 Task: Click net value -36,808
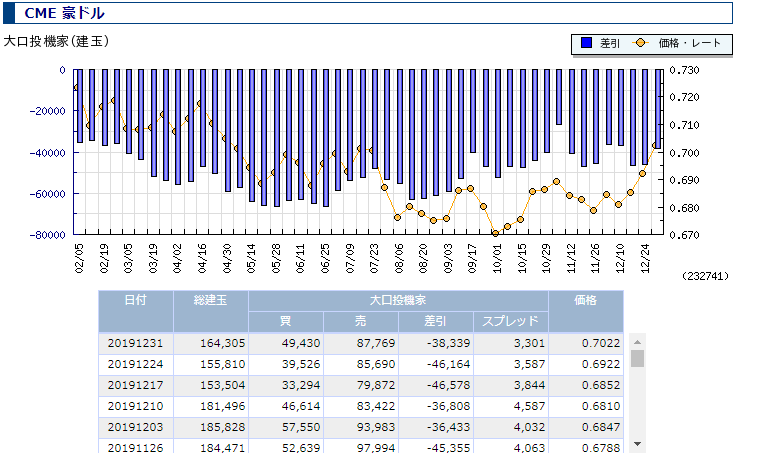pyautogui.click(x=449, y=406)
